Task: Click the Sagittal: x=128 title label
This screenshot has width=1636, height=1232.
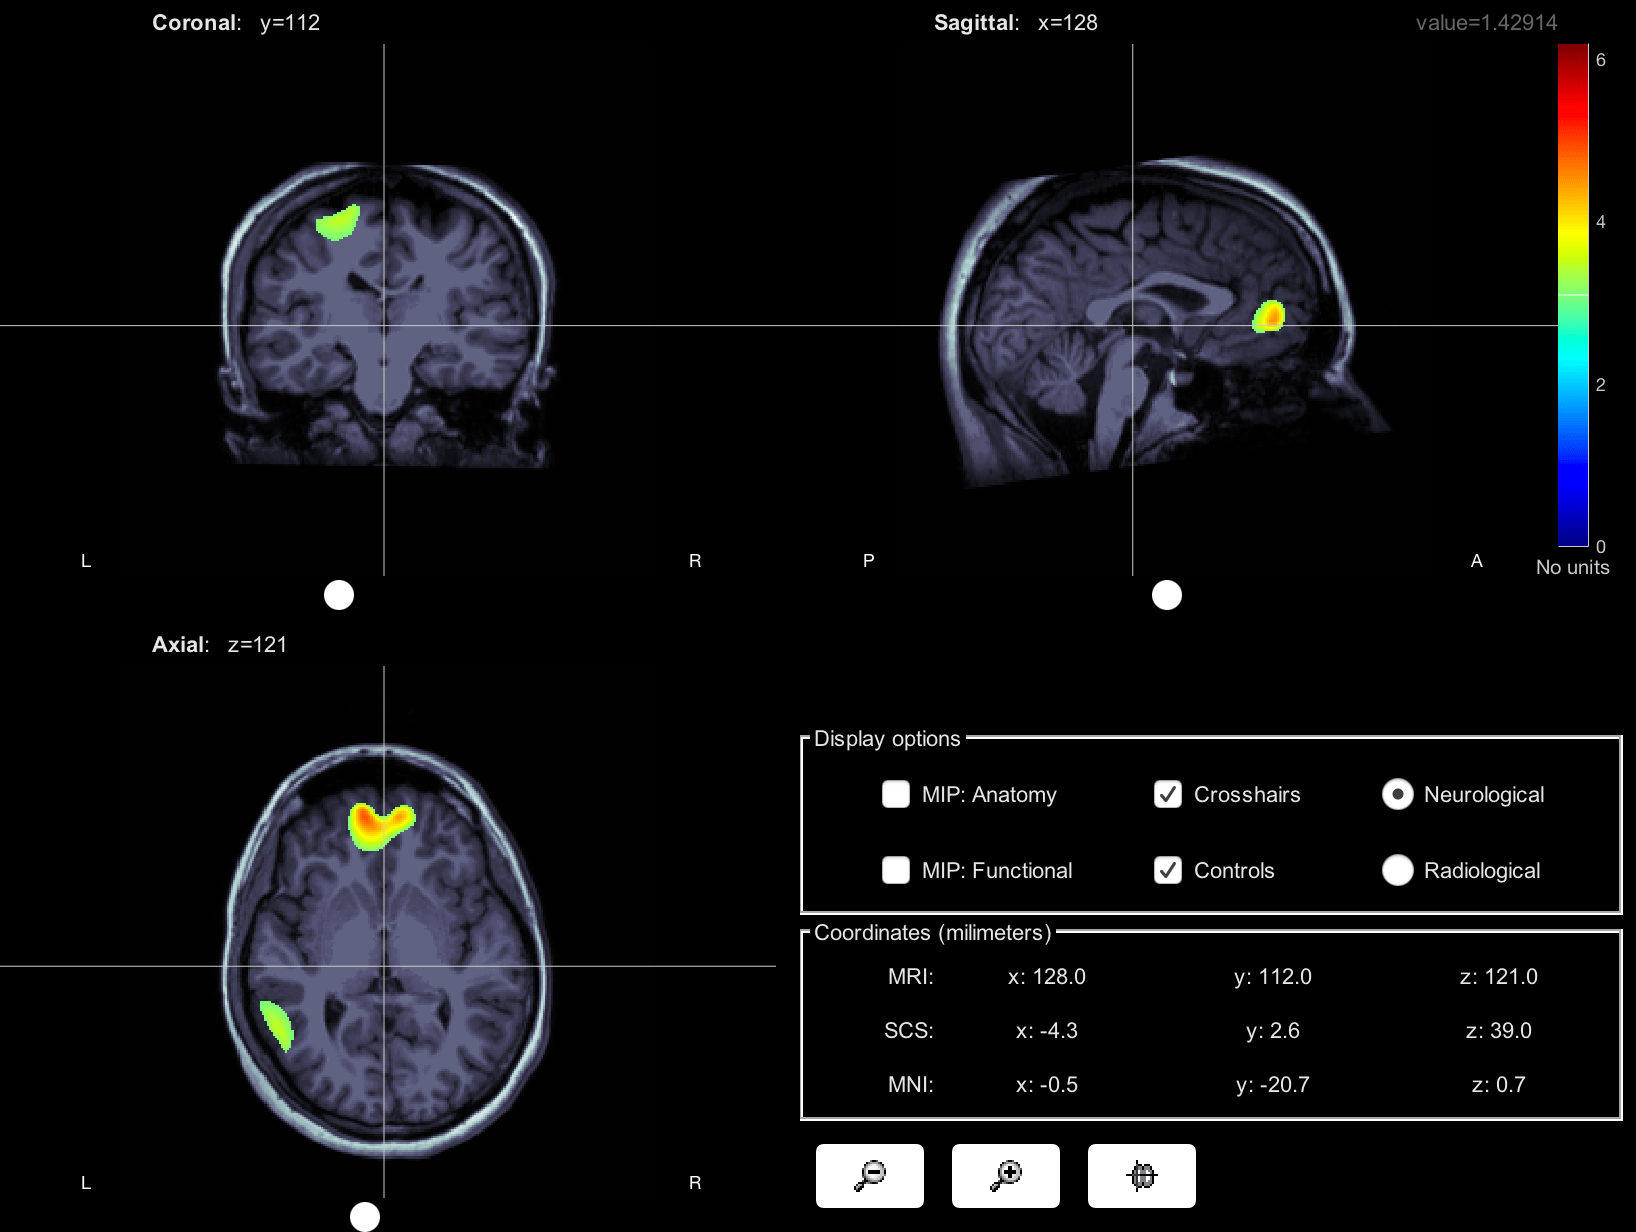Action: point(1016,23)
